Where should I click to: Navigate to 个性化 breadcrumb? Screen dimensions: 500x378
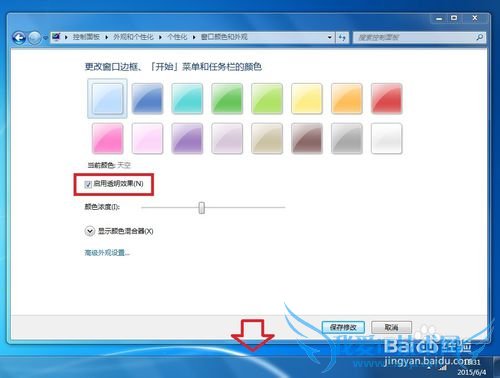click(x=177, y=37)
